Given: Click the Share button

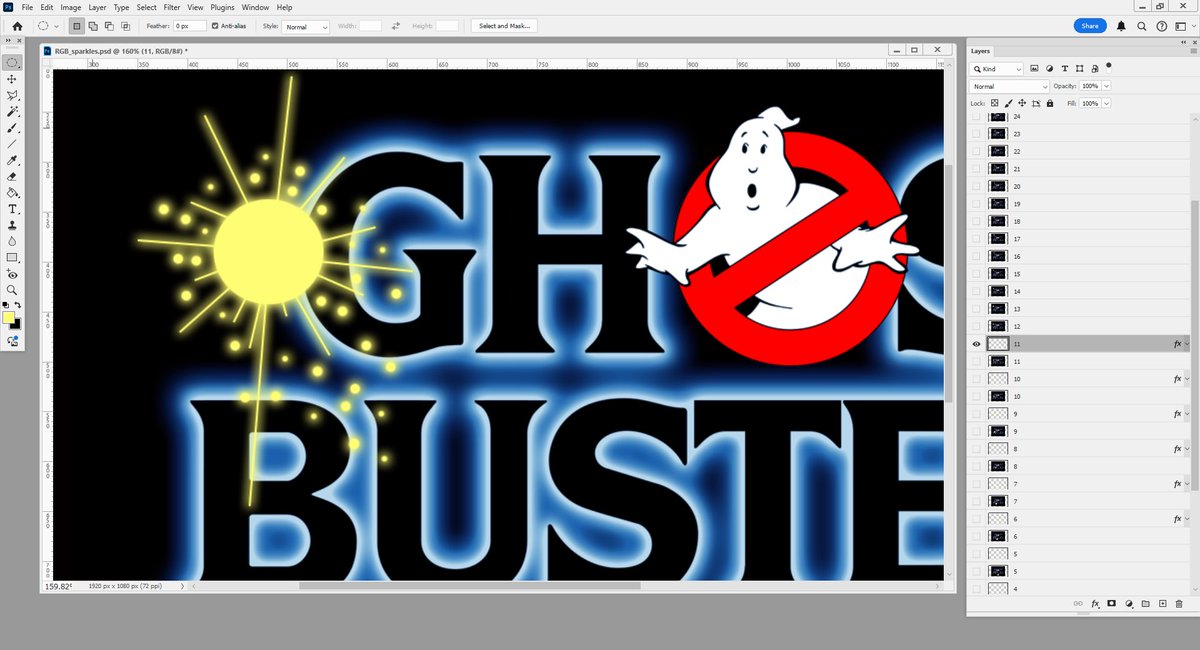Looking at the screenshot, I should click(x=1090, y=25).
